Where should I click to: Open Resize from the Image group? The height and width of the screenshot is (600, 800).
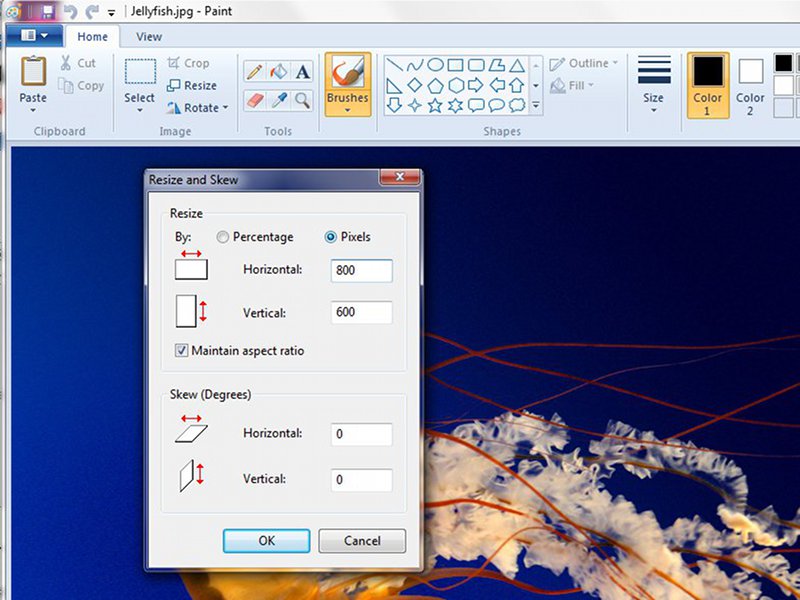pyautogui.click(x=192, y=85)
